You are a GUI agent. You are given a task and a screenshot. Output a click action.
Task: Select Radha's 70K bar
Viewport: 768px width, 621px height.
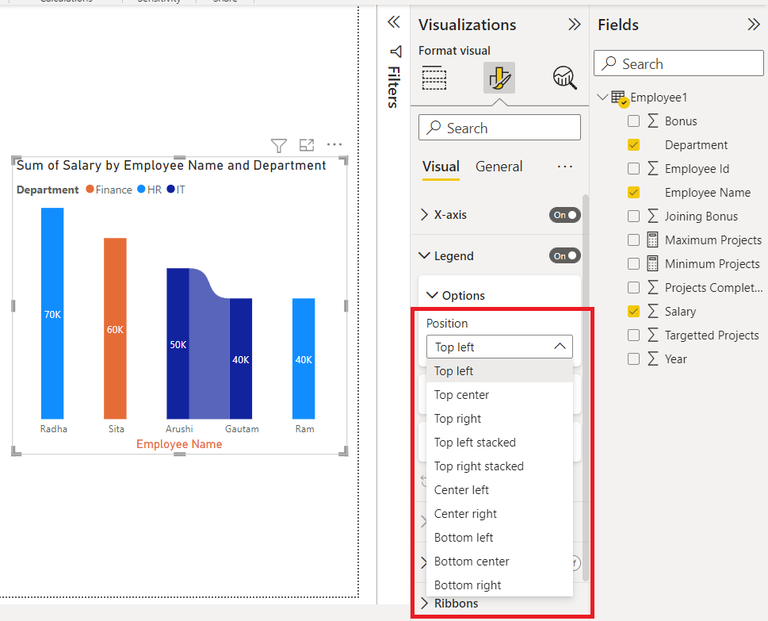coord(52,313)
